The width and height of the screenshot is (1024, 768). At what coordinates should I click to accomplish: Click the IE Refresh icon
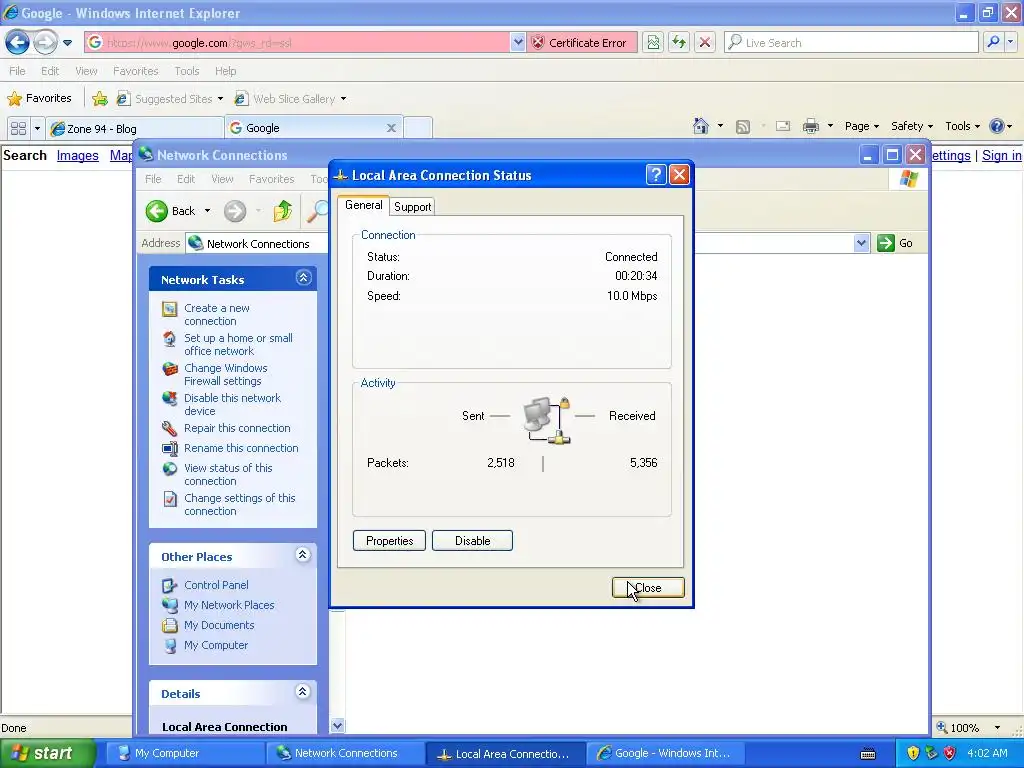tap(679, 42)
